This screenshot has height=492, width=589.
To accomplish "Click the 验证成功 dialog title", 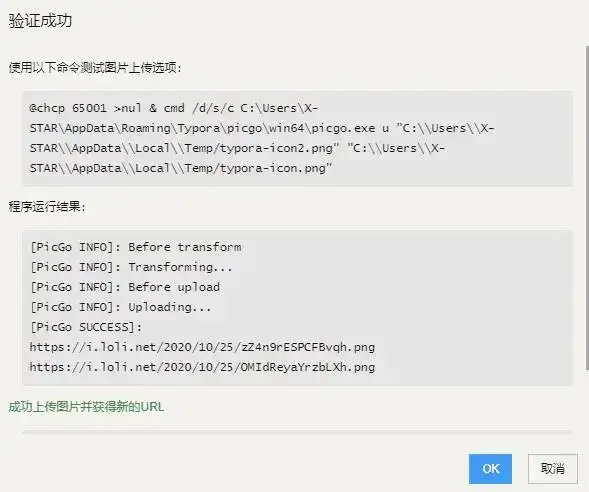I will pyautogui.click(x=40, y=20).
